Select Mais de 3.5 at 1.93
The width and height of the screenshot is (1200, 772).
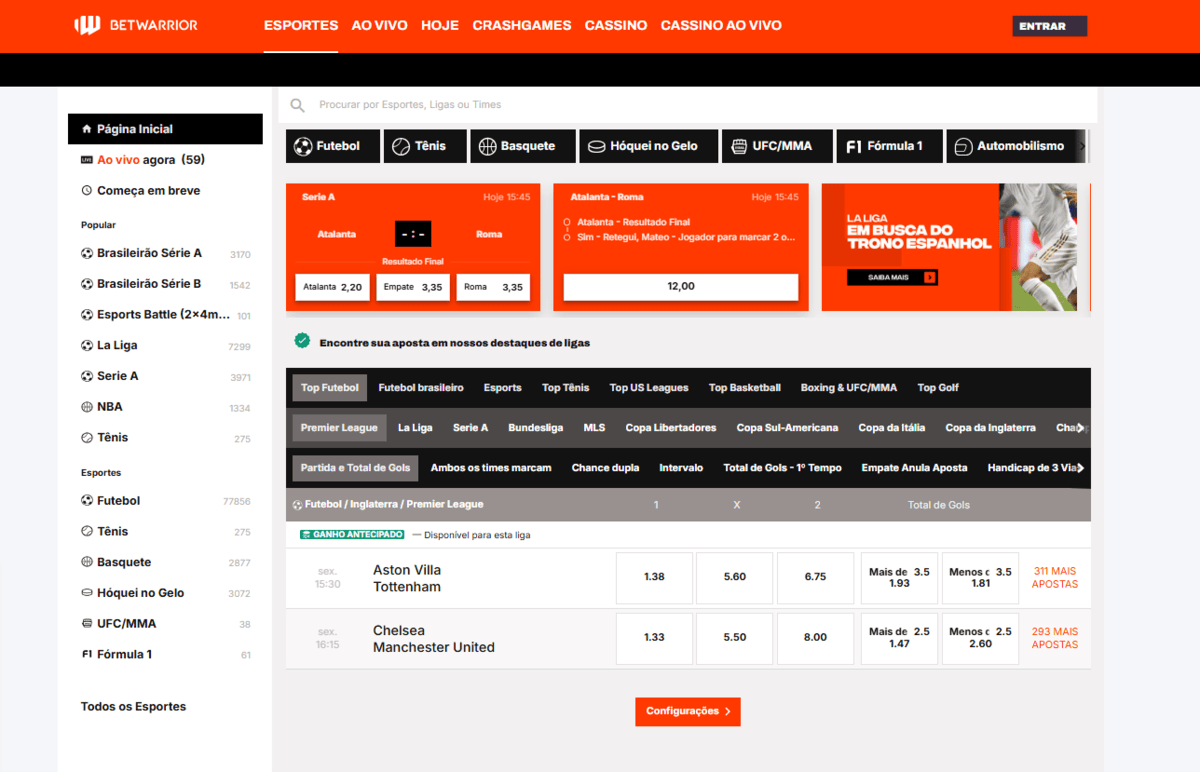(899, 578)
